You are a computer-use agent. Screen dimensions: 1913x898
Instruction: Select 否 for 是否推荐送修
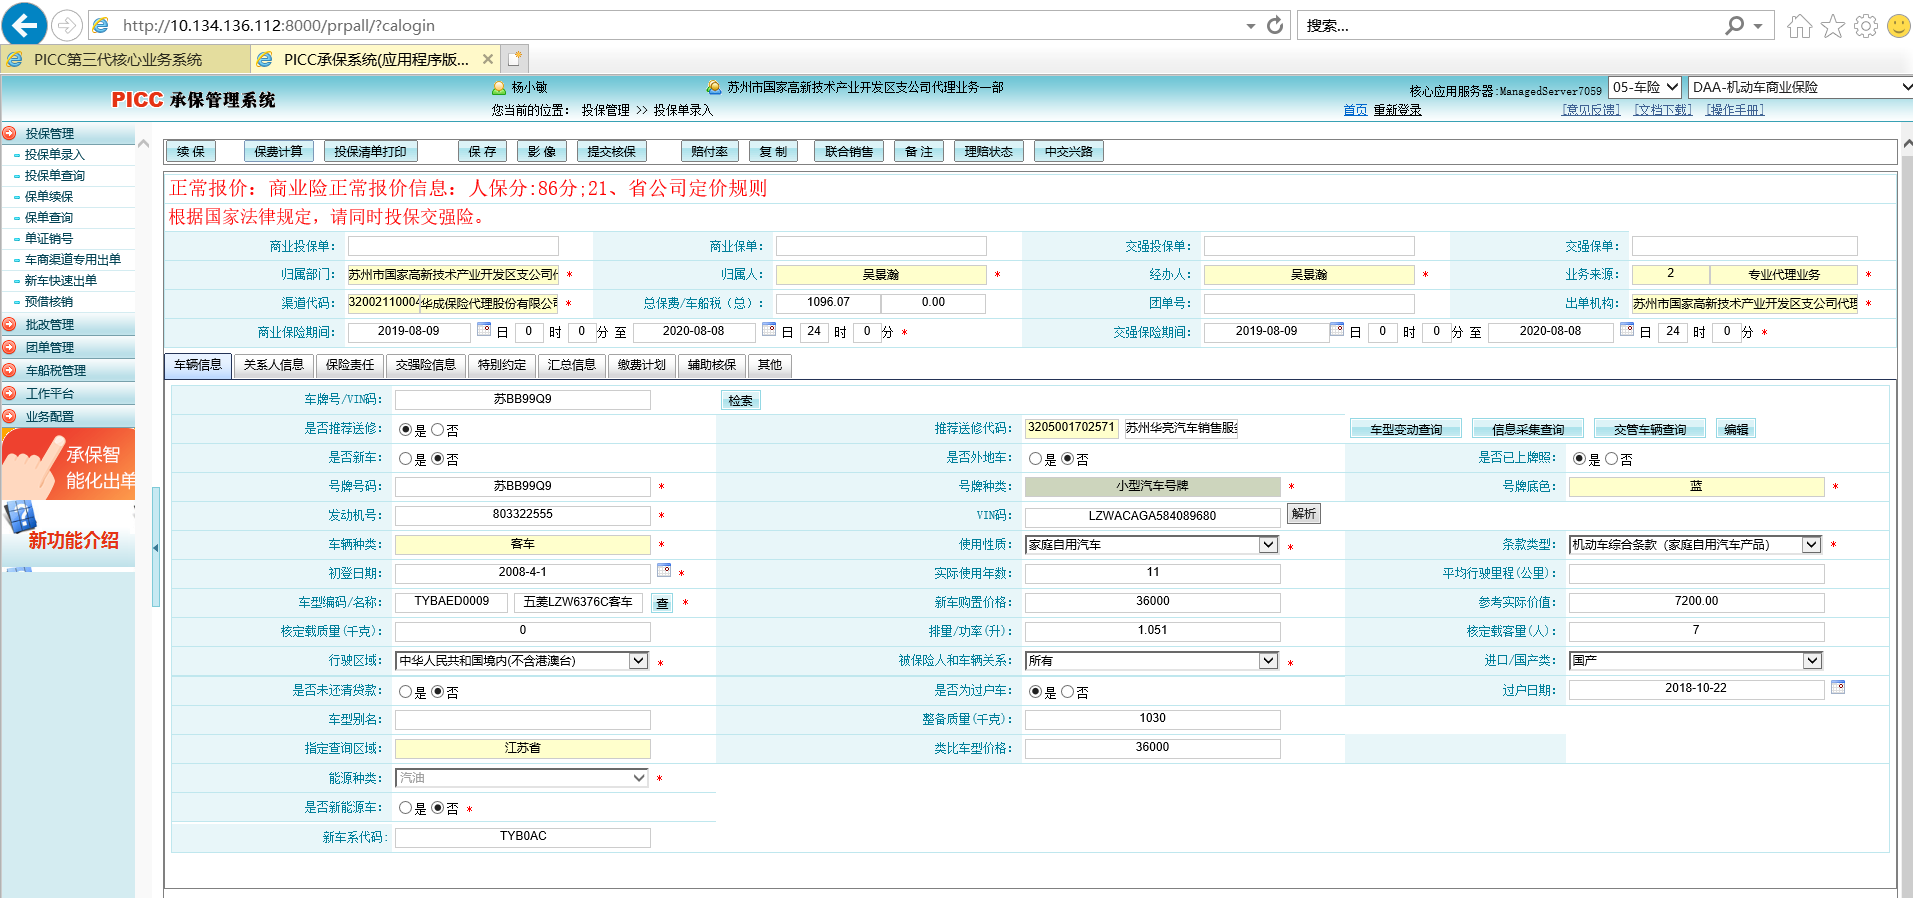(438, 430)
